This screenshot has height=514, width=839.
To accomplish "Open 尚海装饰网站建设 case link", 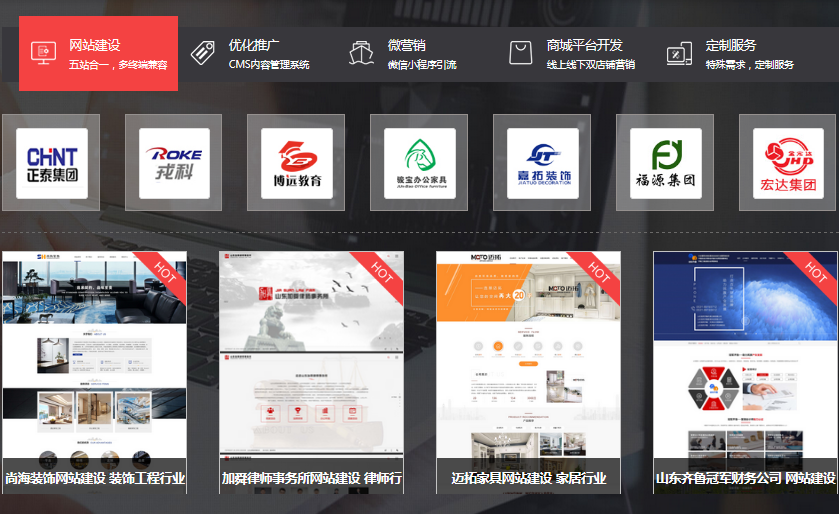I will (x=95, y=478).
